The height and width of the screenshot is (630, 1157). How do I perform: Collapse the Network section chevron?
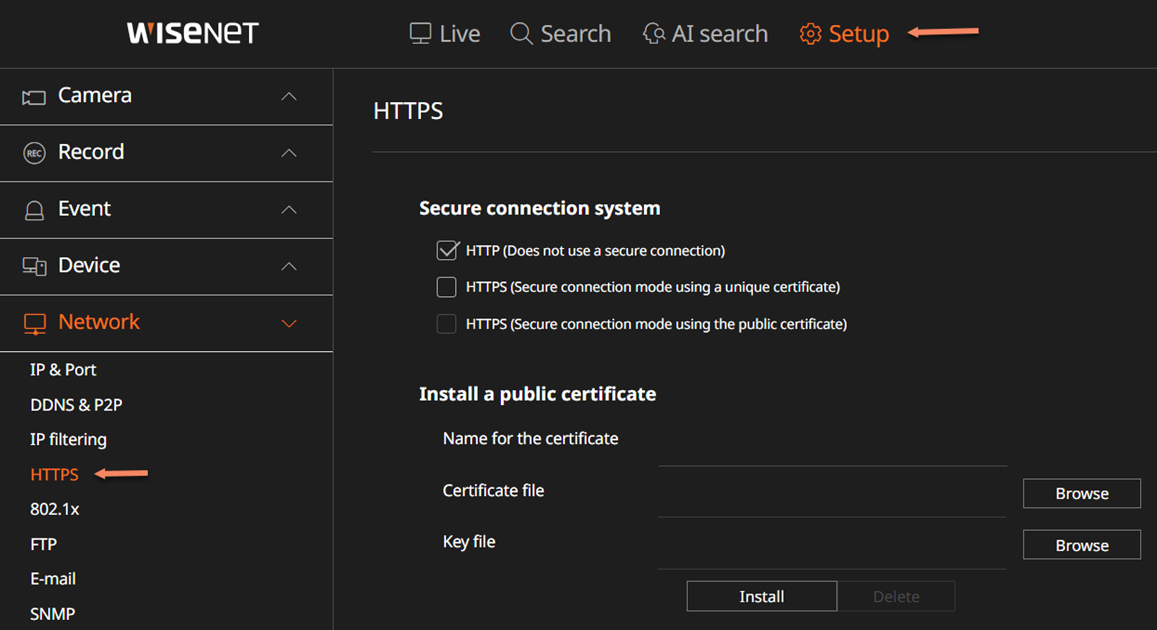click(289, 323)
